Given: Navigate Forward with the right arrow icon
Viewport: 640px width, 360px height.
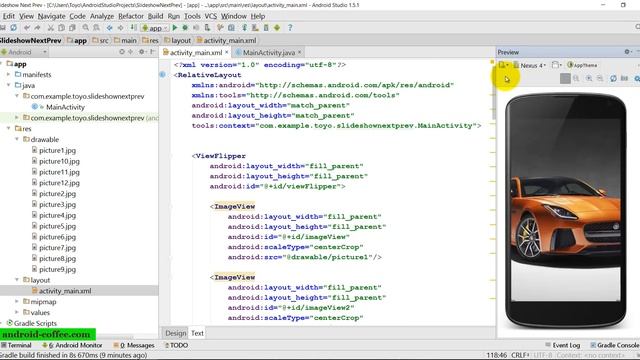Looking at the screenshot, I should 120,28.
